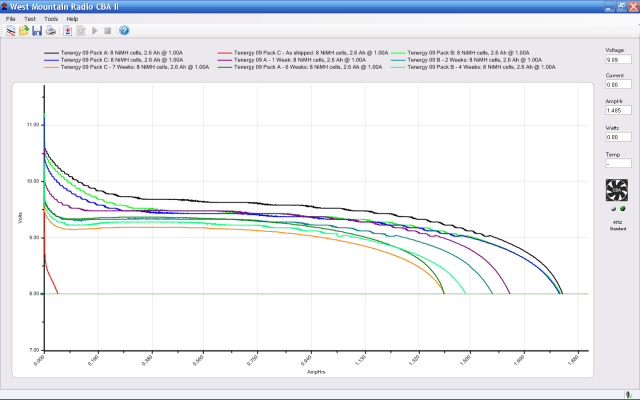The height and width of the screenshot is (400, 640).
Task: Stop the test with the square stop icon
Action: 108,31
